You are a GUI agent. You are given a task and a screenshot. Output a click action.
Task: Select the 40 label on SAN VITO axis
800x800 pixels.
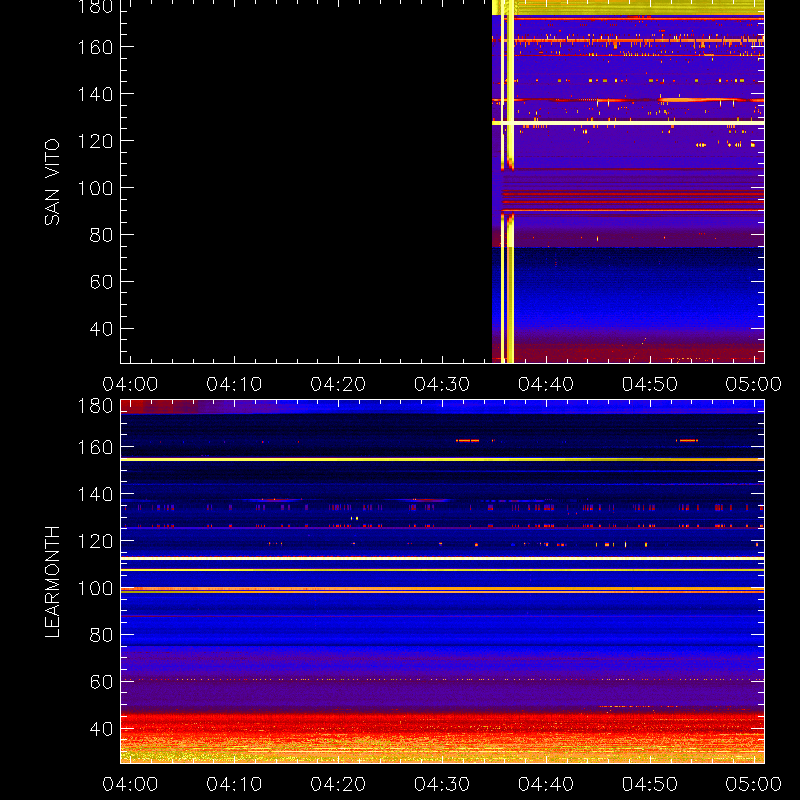(101, 329)
